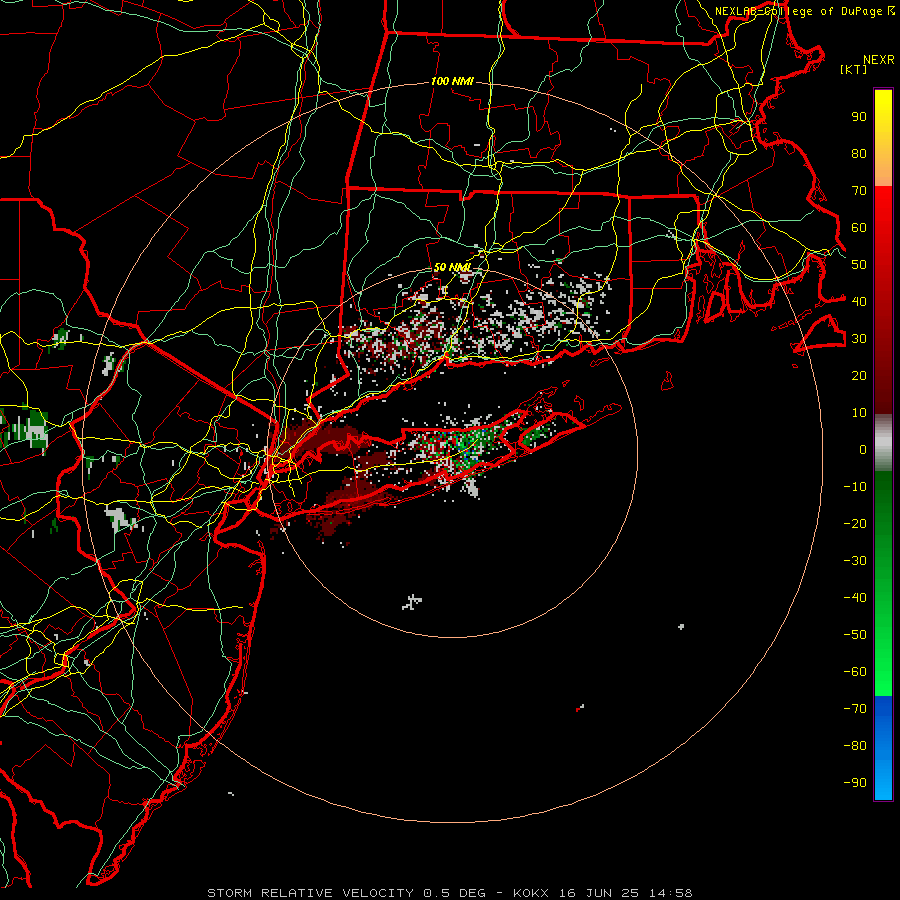The width and height of the screenshot is (900, 900).
Task: Click the "KOKX" radar site identifier
Action: pyautogui.click(x=531, y=893)
